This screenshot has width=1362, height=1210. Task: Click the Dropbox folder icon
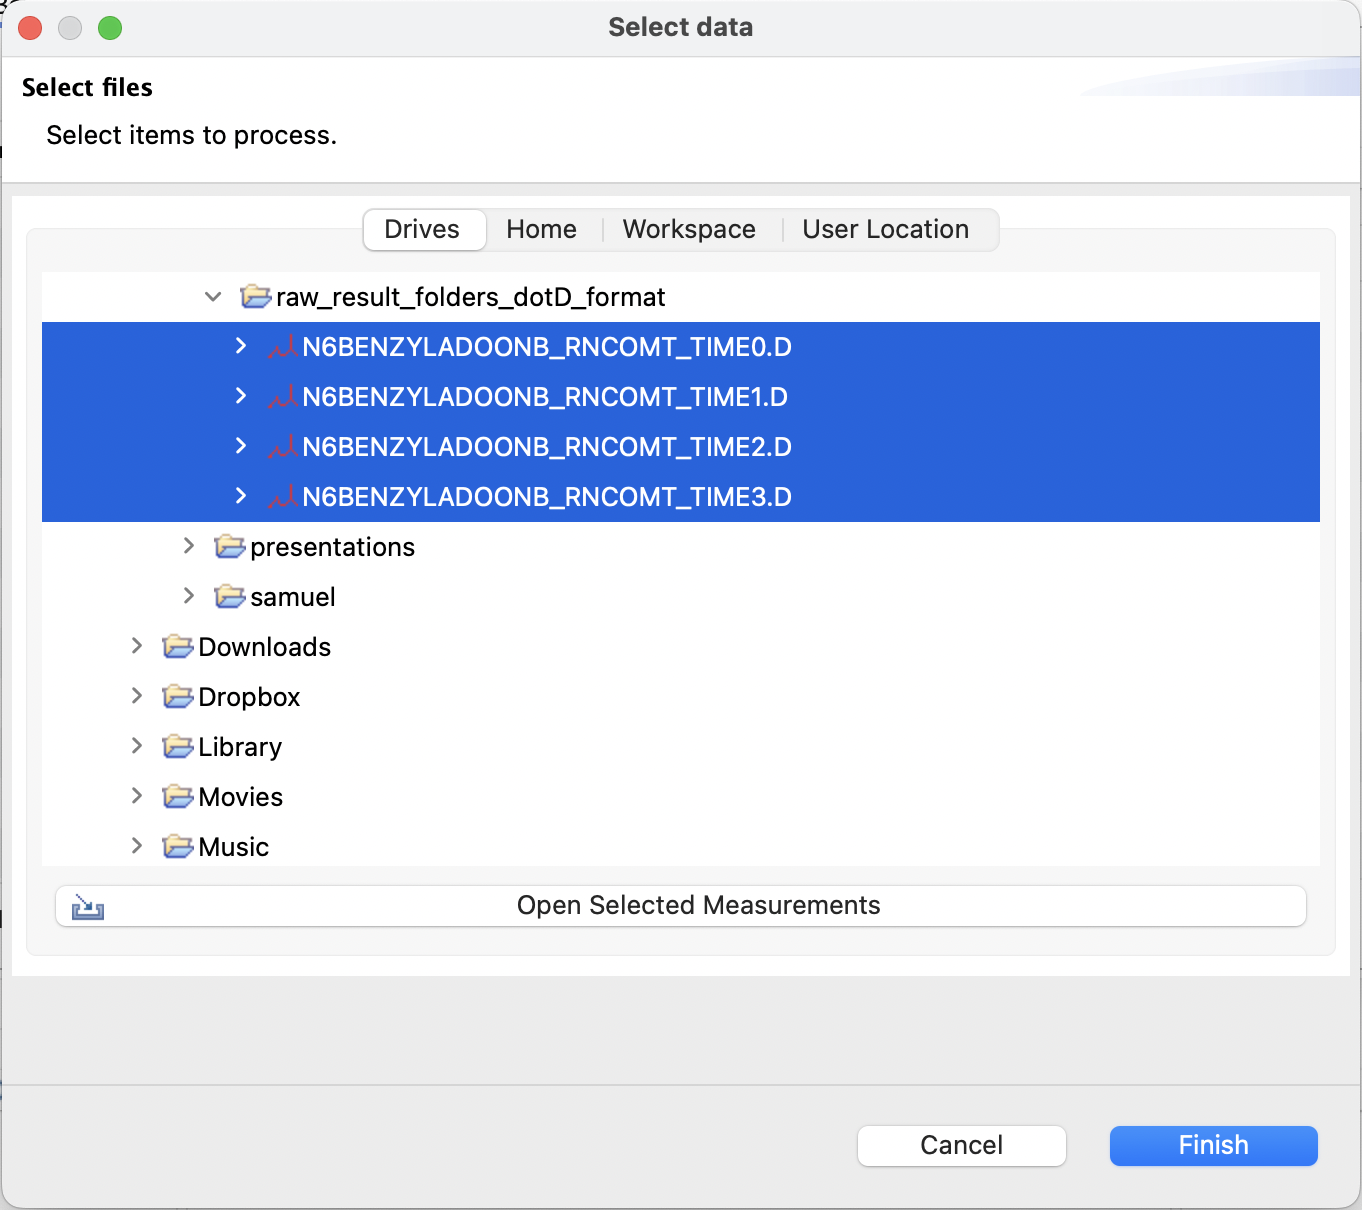pyautogui.click(x=178, y=697)
